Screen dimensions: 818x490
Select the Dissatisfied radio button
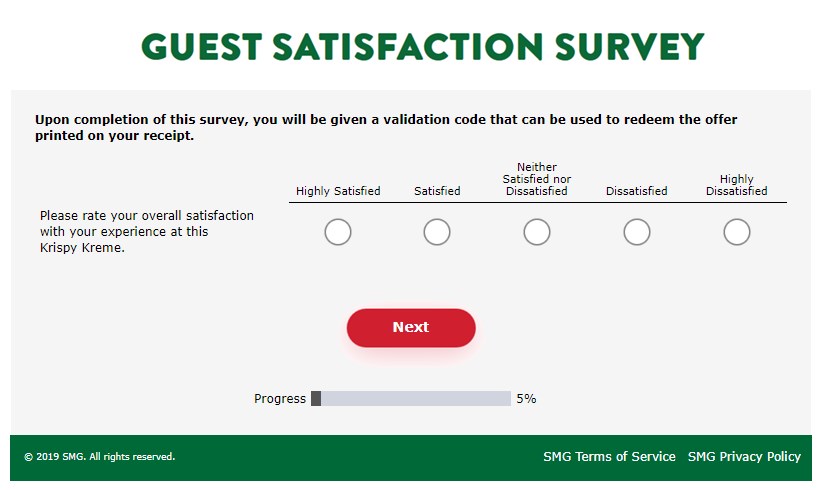coord(636,232)
